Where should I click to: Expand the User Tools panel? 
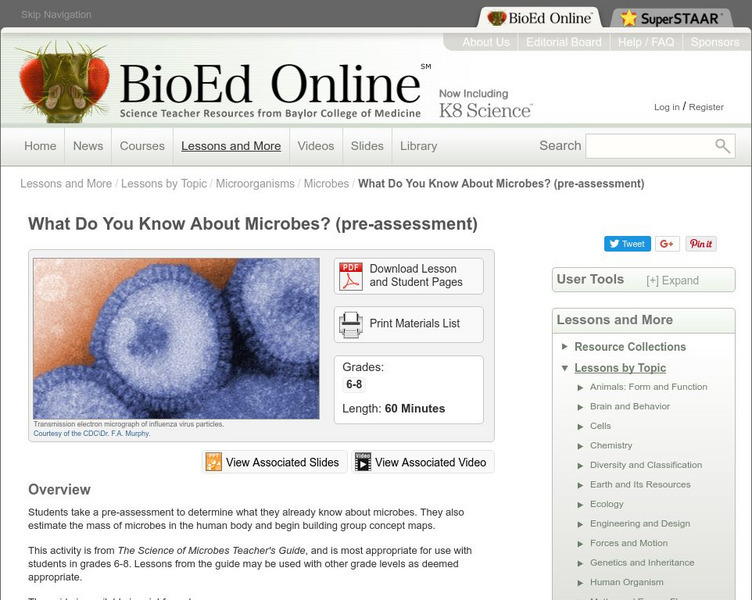672,281
